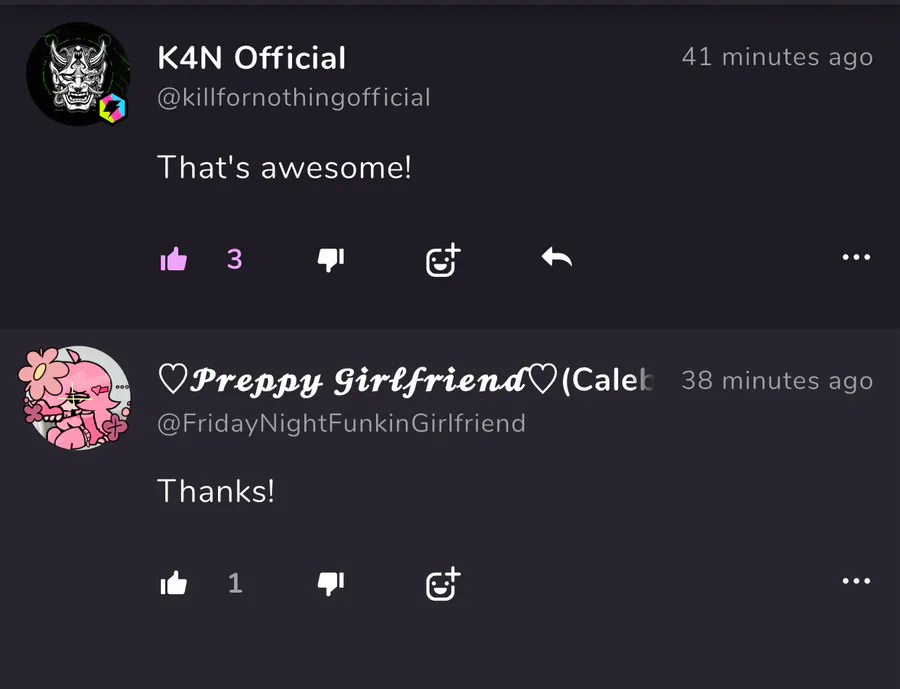
Task: Click the Preppy Girlfriend display name
Action: (405, 380)
